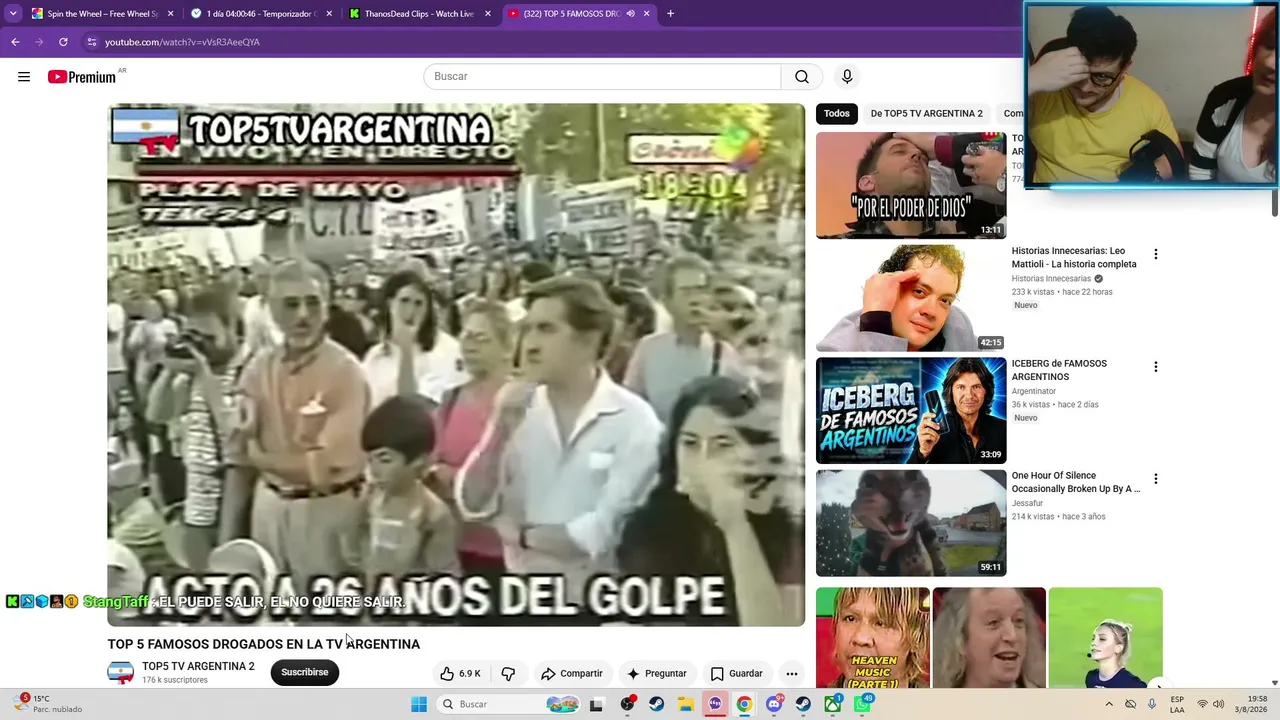Reload the YouTube page
Viewport: 1280px width, 720px height.
63,42
